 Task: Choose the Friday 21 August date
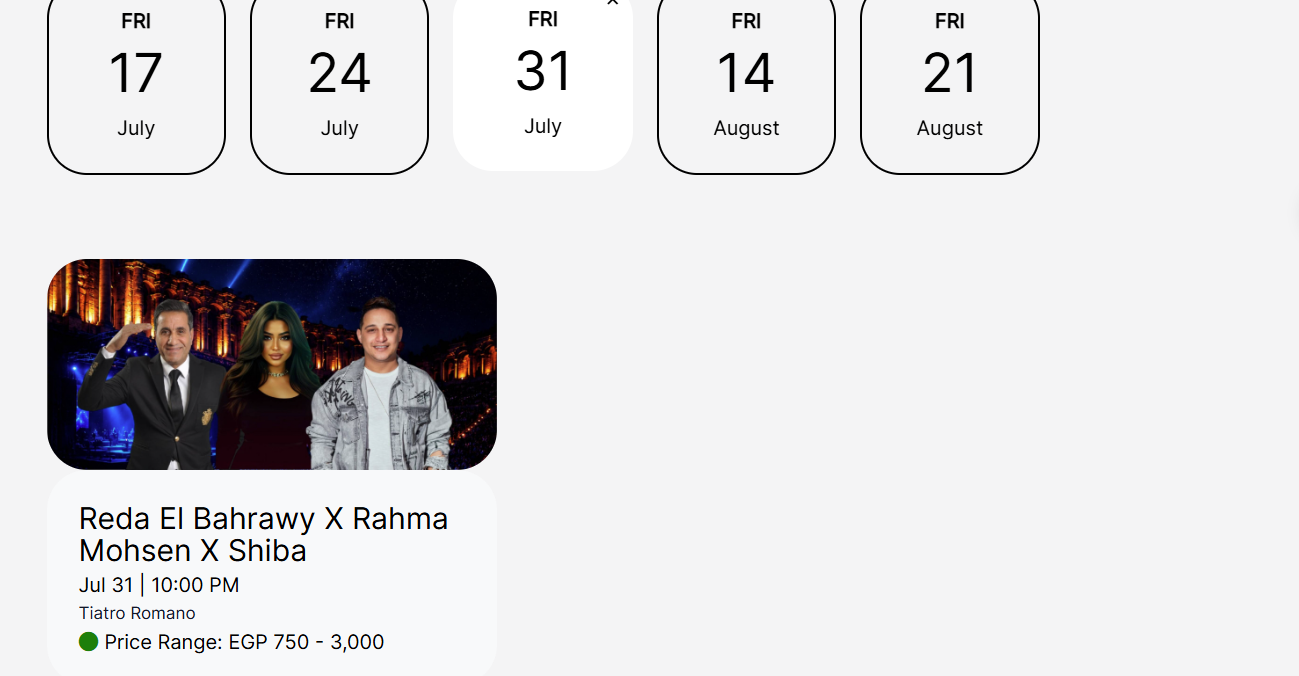(x=950, y=85)
